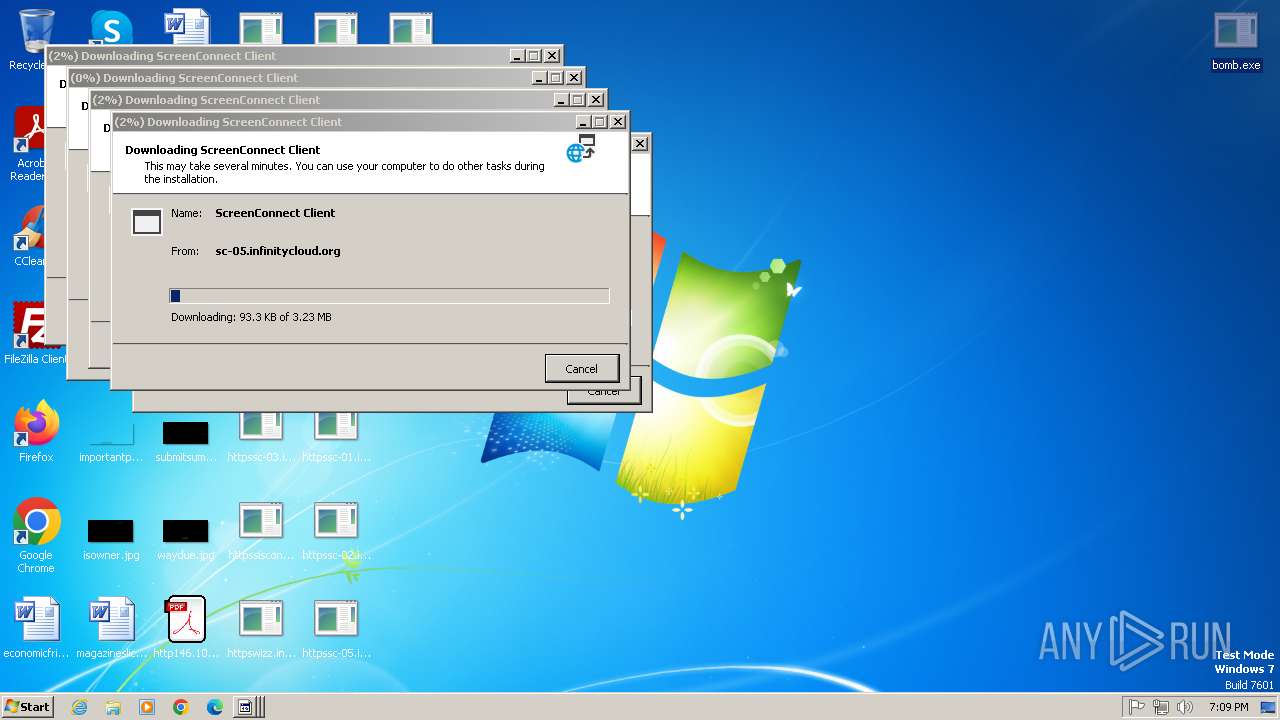Open the bomb.exe desktop icon
1280x720 pixels.
[x=1236, y=42]
